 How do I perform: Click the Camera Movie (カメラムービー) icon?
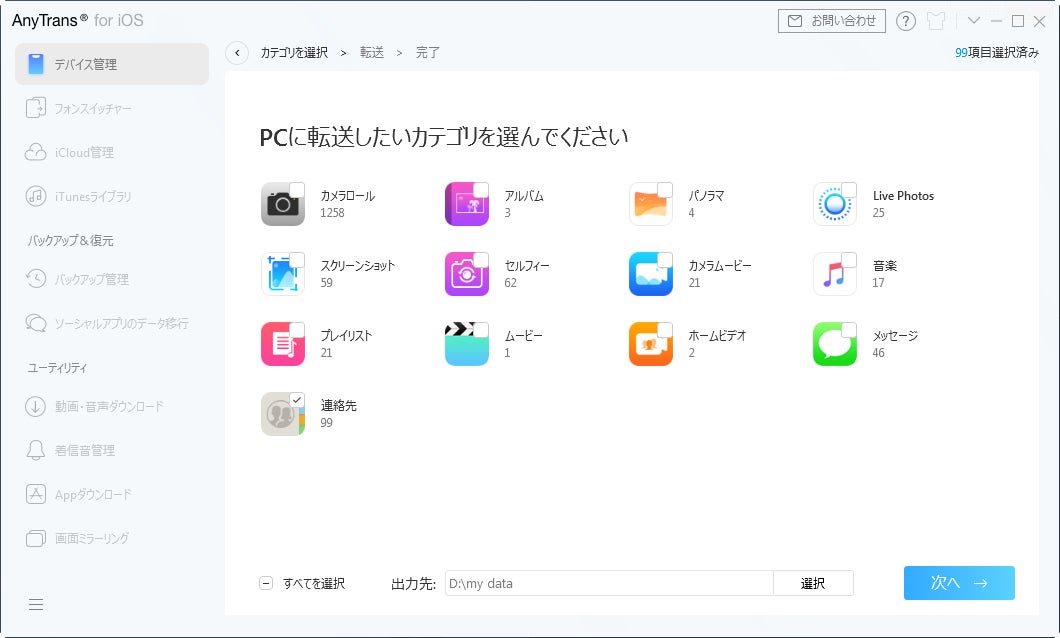[650, 274]
